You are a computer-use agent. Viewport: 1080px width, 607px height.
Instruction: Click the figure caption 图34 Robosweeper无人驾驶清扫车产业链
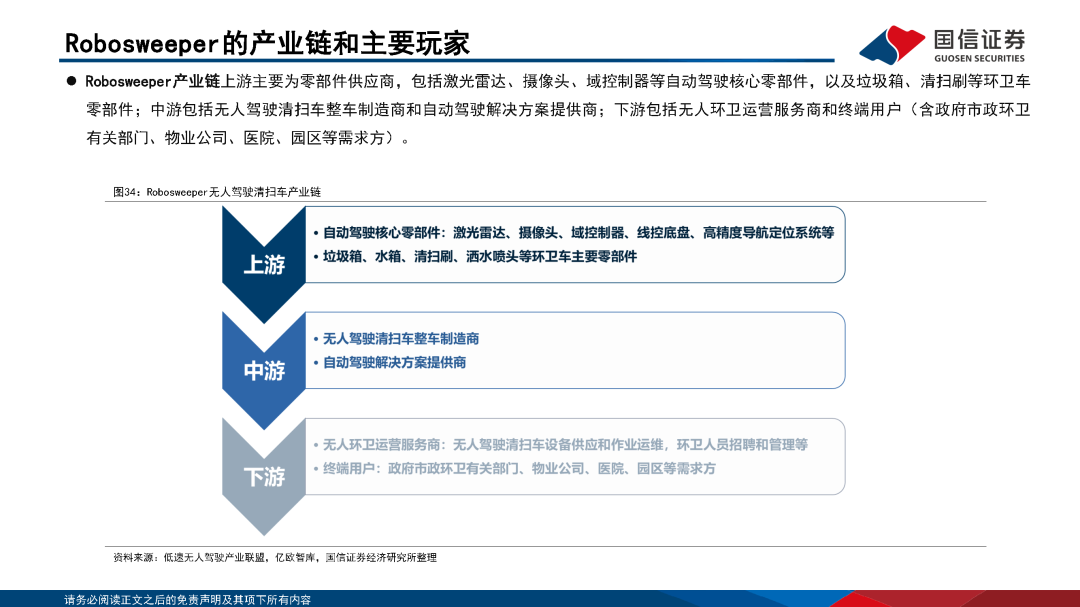tap(217, 192)
